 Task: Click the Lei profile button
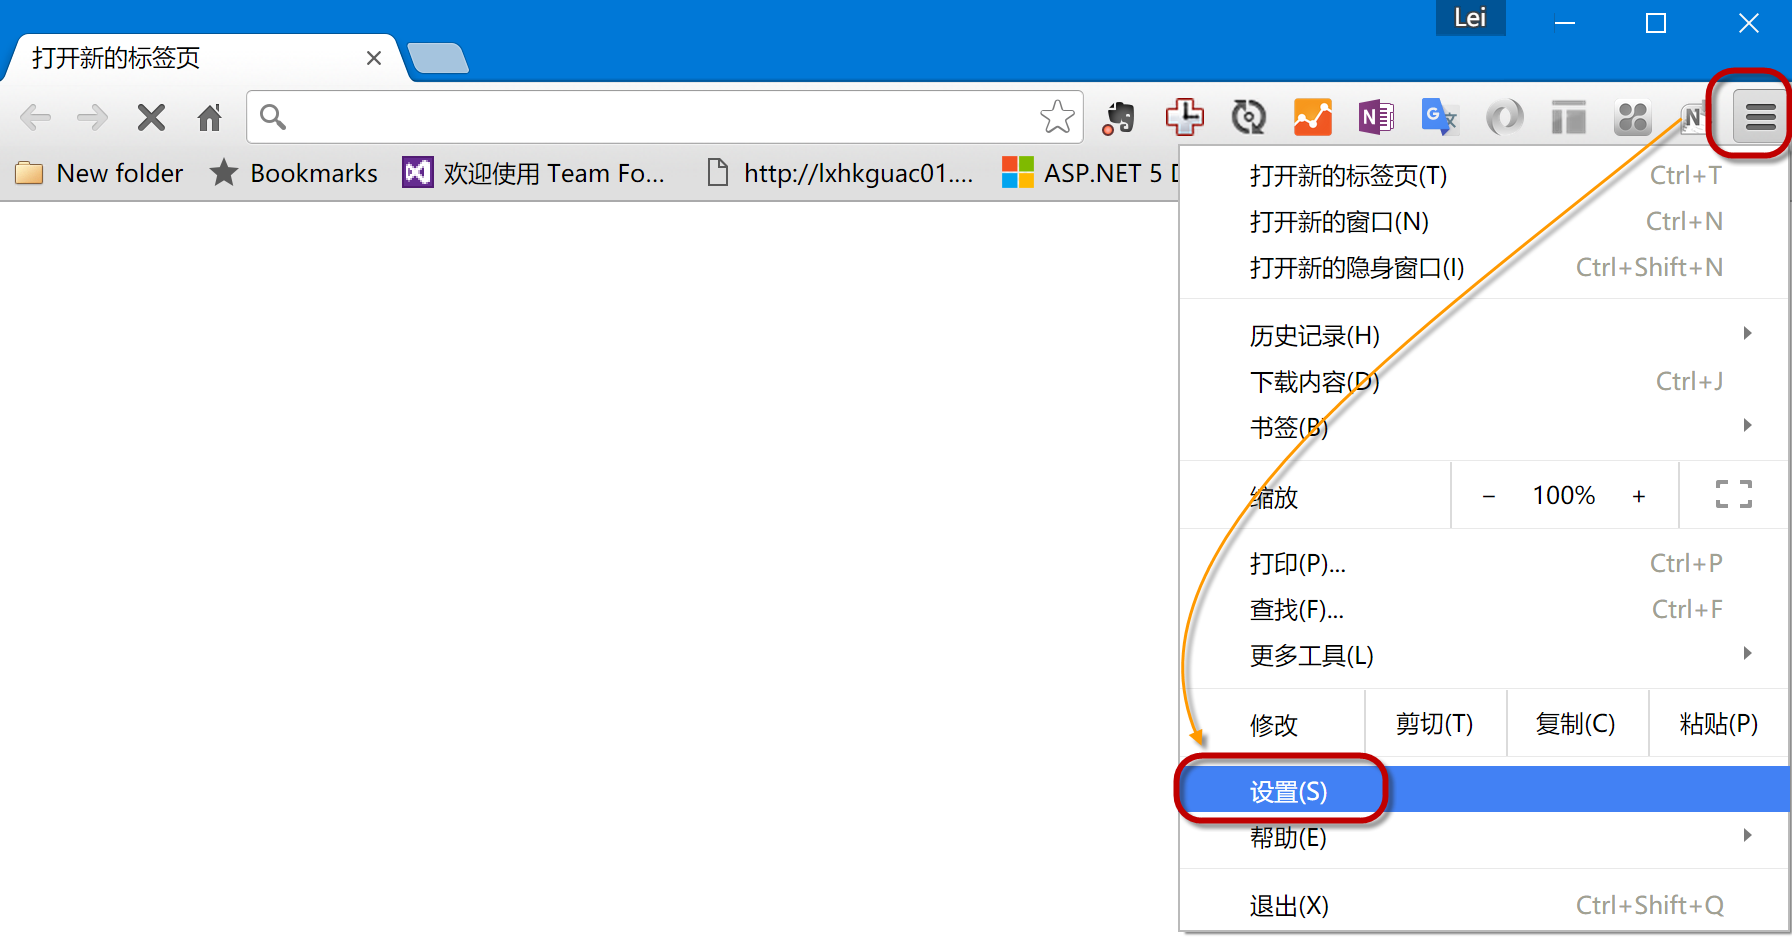pyautogui.click(x=1470, y=18)
